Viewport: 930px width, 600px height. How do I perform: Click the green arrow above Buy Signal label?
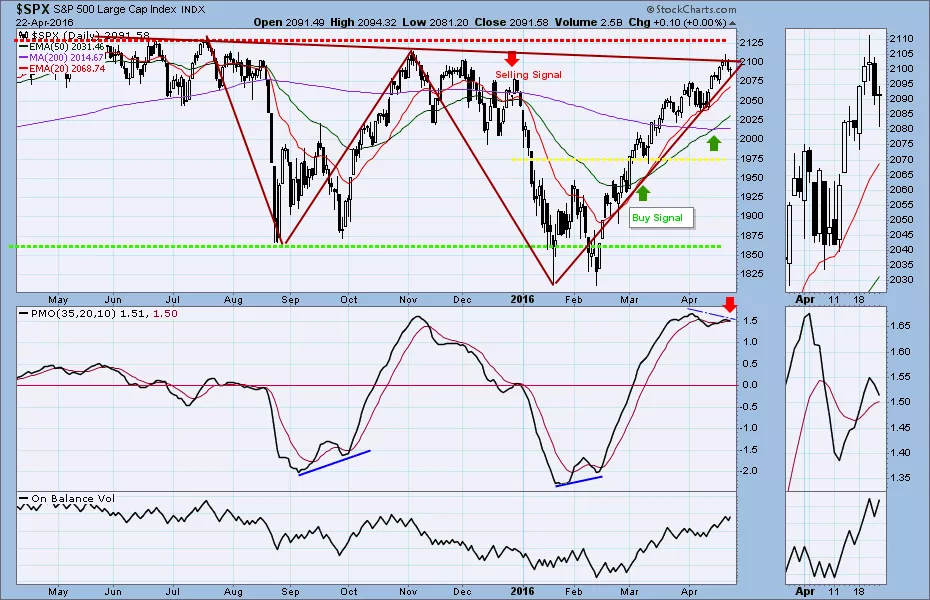(x=643, y=192)
